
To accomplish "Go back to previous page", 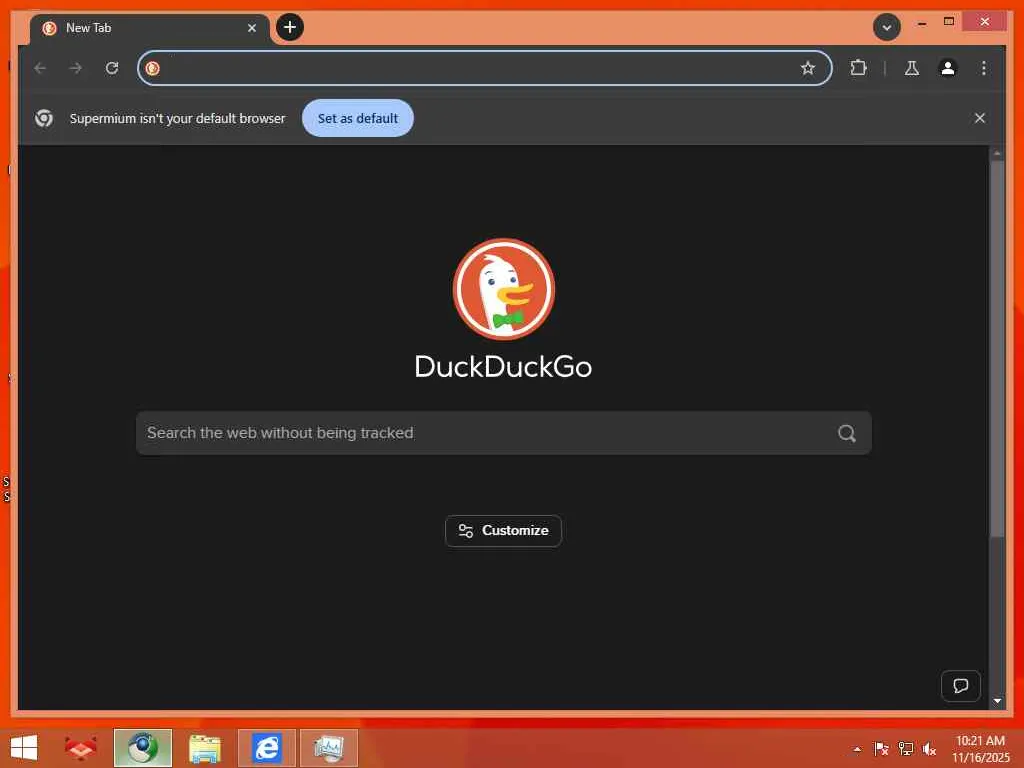I will (x=40, y=68).
